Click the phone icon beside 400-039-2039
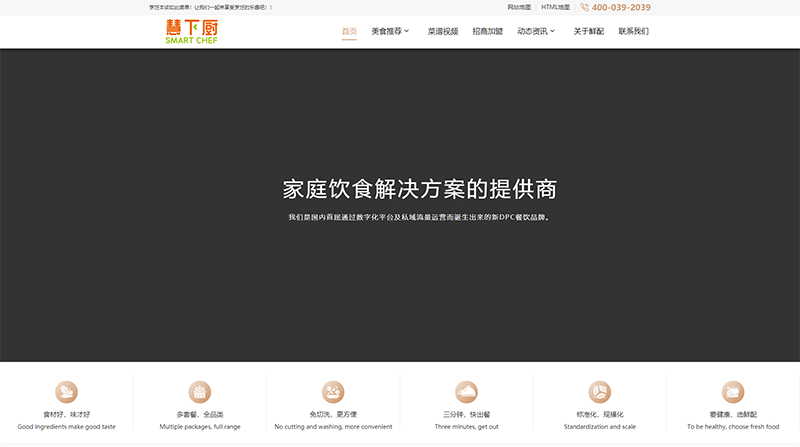The height and width of the screenshot is (447, 800). click(585, 7)
